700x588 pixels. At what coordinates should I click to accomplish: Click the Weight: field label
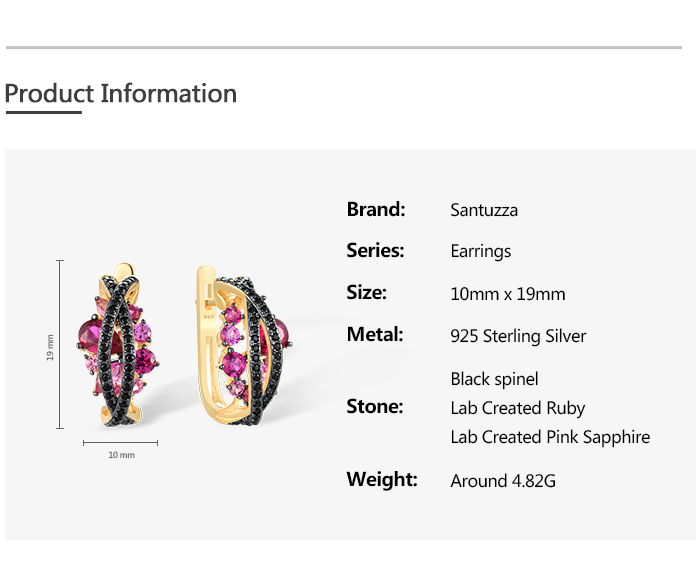tap(382, 479)
